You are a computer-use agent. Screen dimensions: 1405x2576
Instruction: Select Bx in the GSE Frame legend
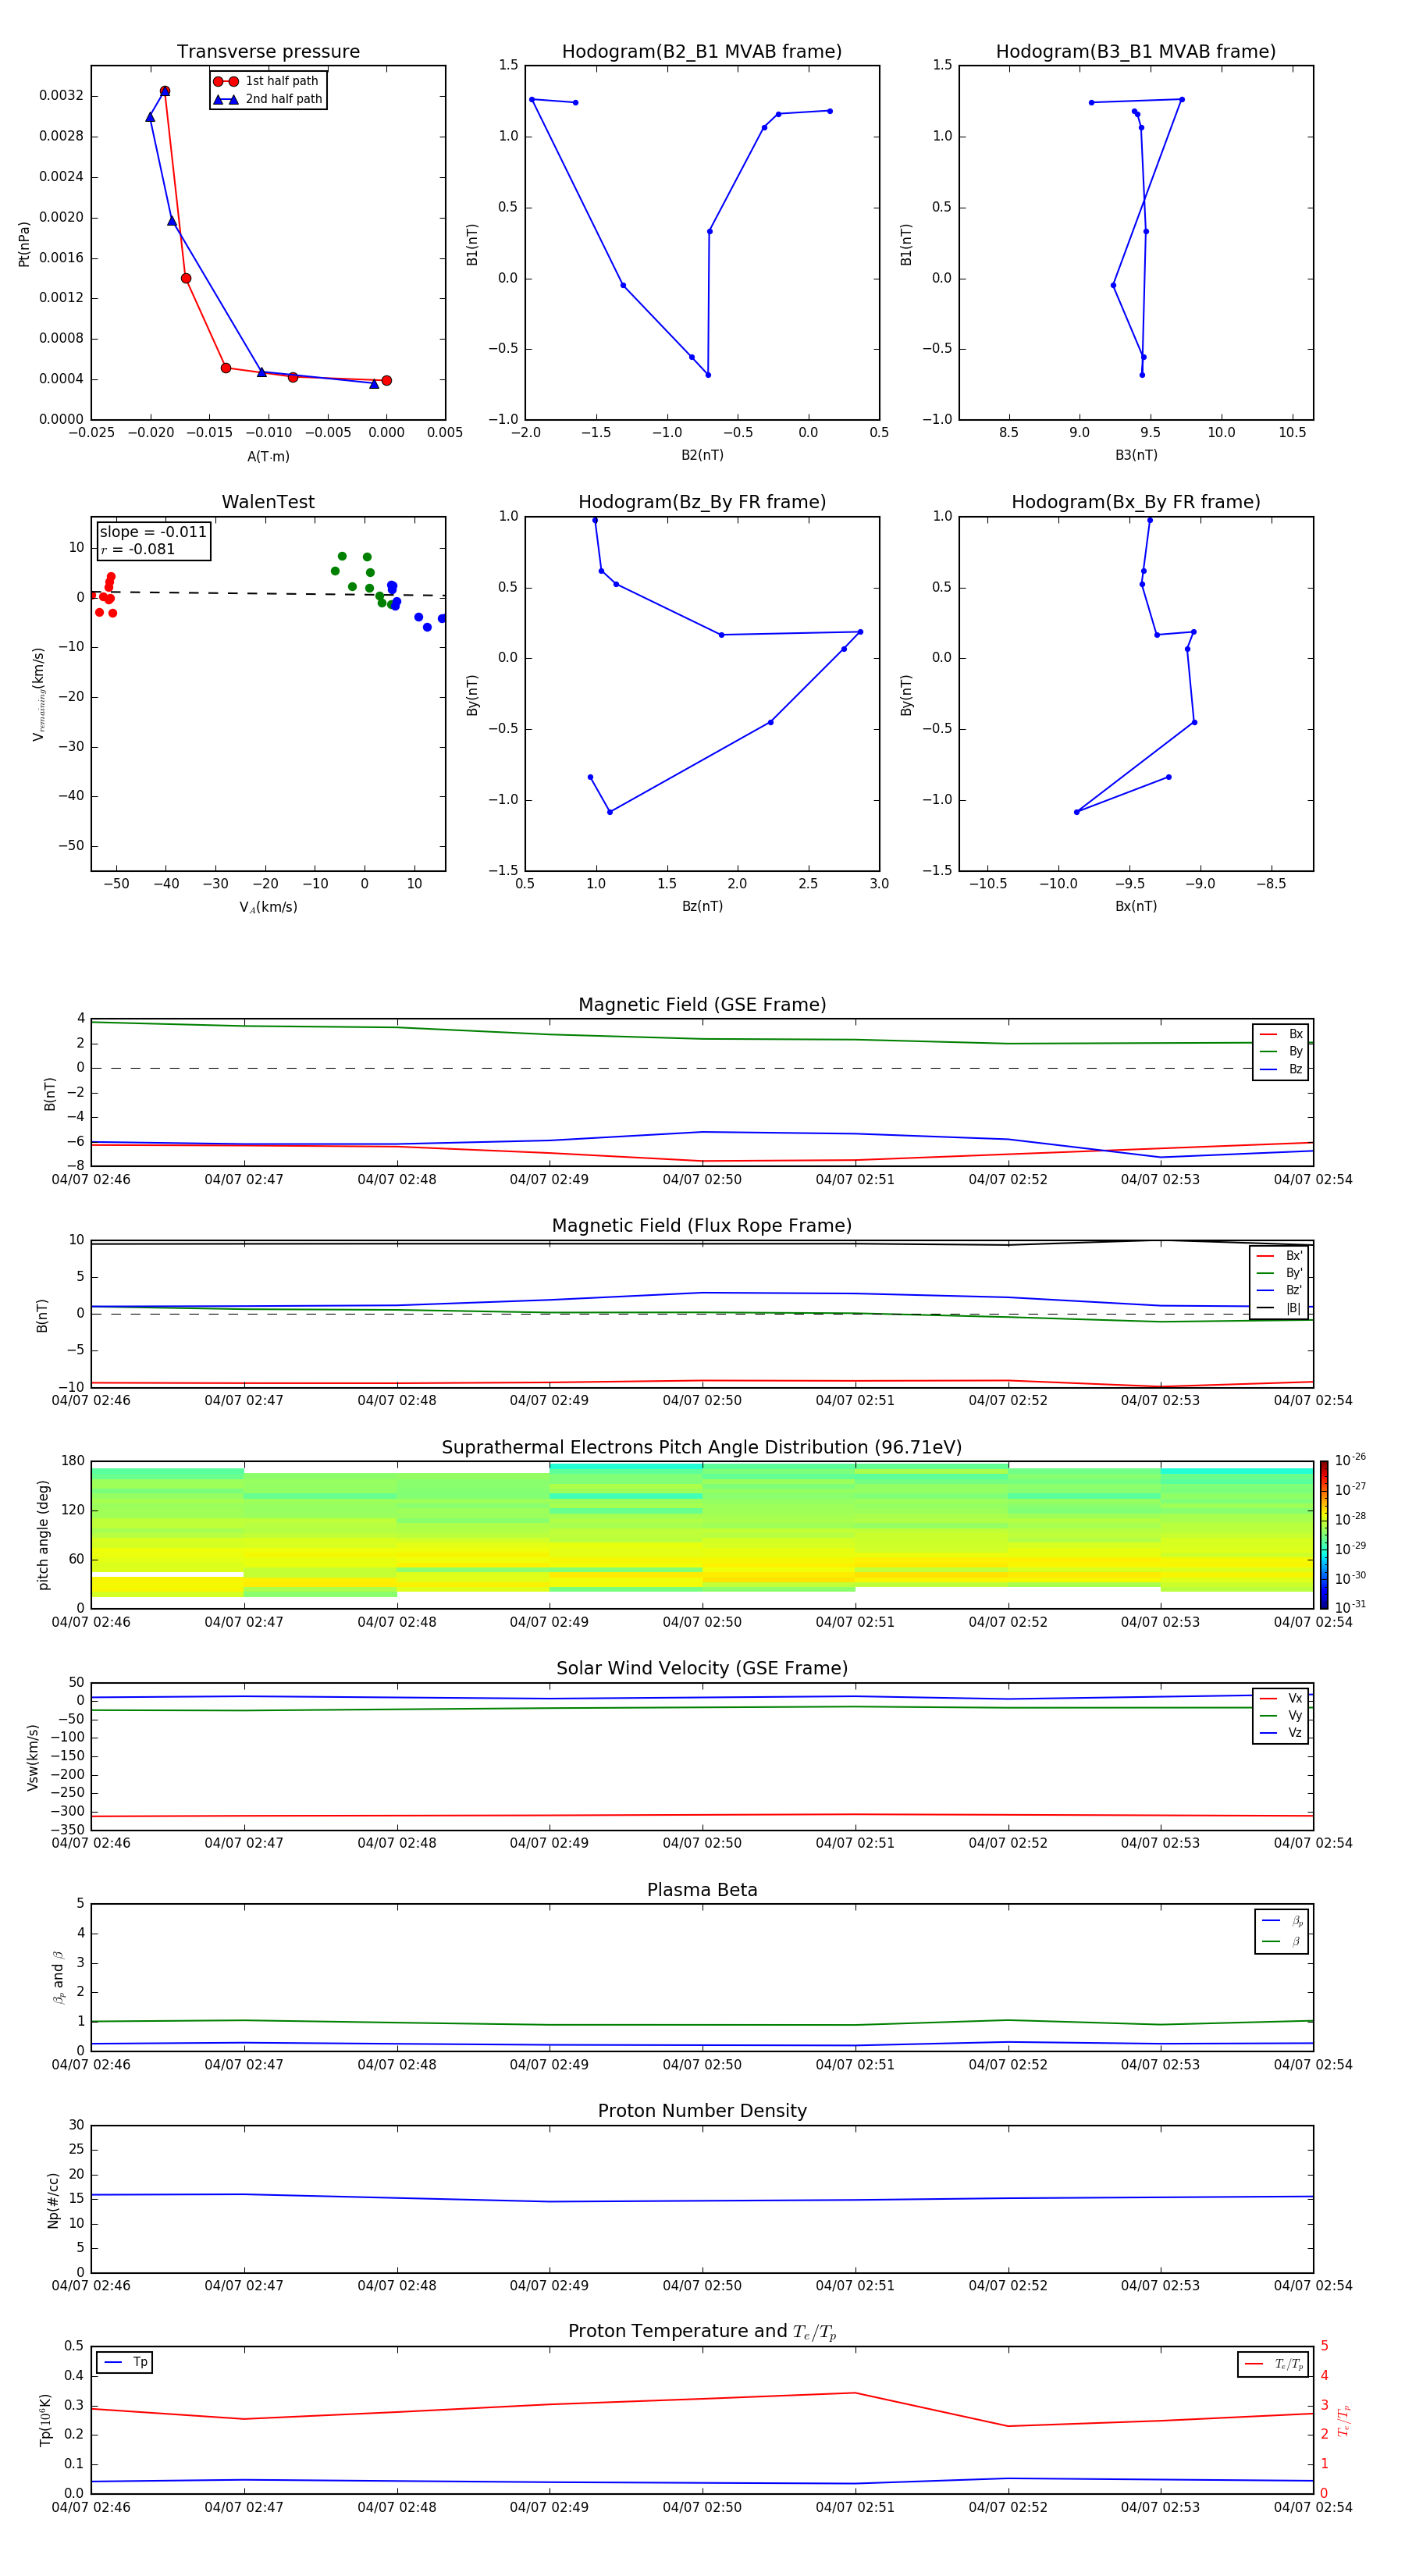[x=1281, y=1034]
